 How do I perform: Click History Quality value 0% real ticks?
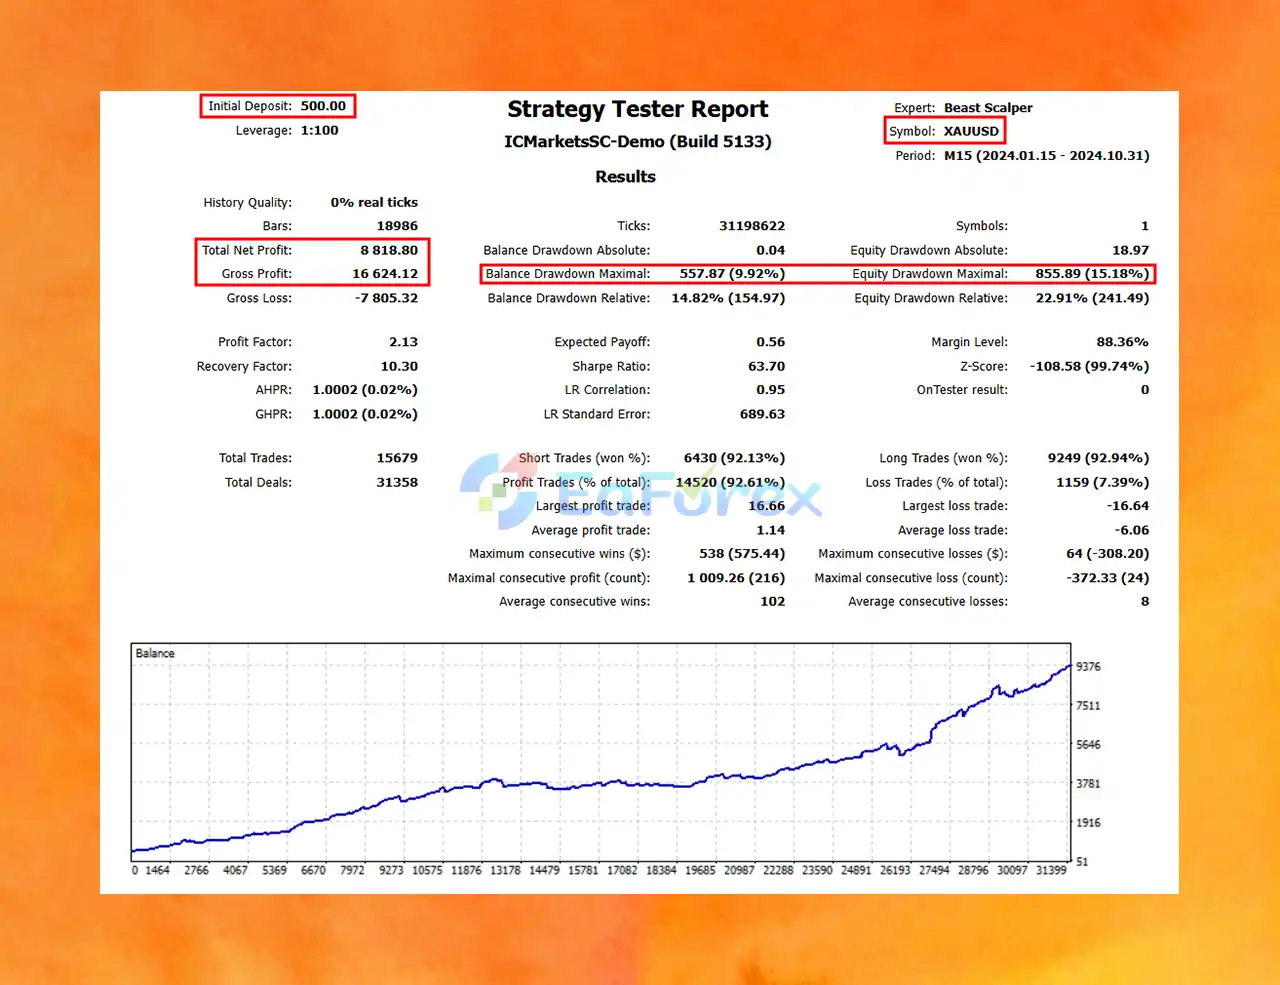374,202
